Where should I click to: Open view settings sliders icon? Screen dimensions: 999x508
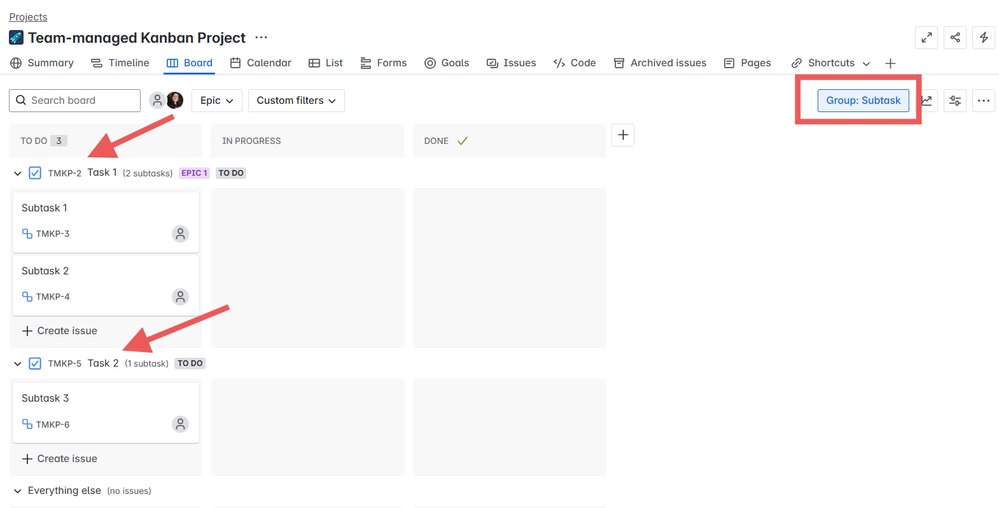pos(955,101)
